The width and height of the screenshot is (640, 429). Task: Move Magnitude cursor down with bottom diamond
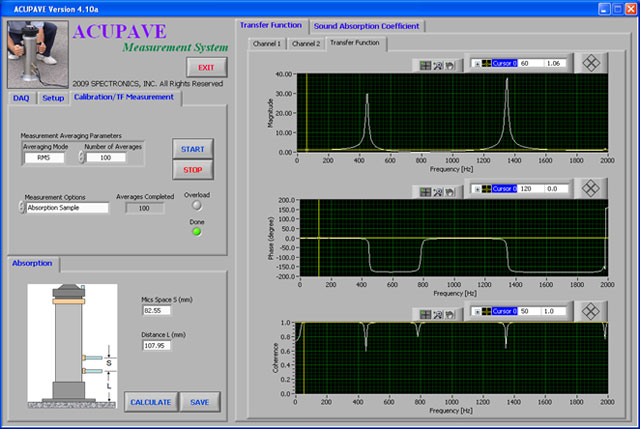coord(591,68)
